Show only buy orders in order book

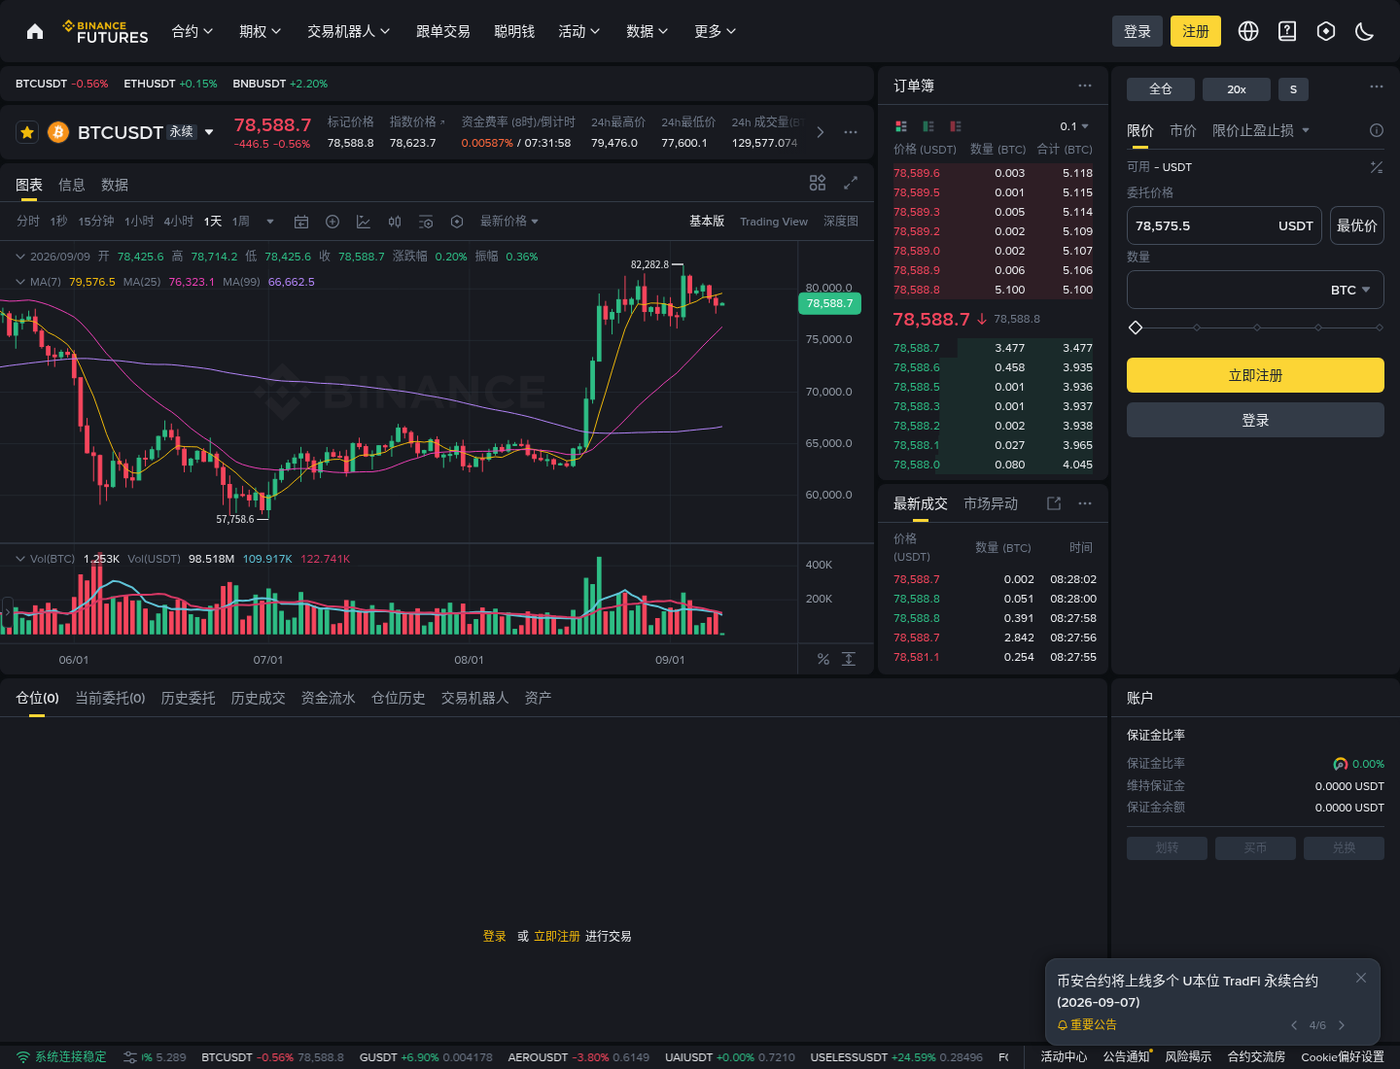pyautogui.click(x=928, y=126)
